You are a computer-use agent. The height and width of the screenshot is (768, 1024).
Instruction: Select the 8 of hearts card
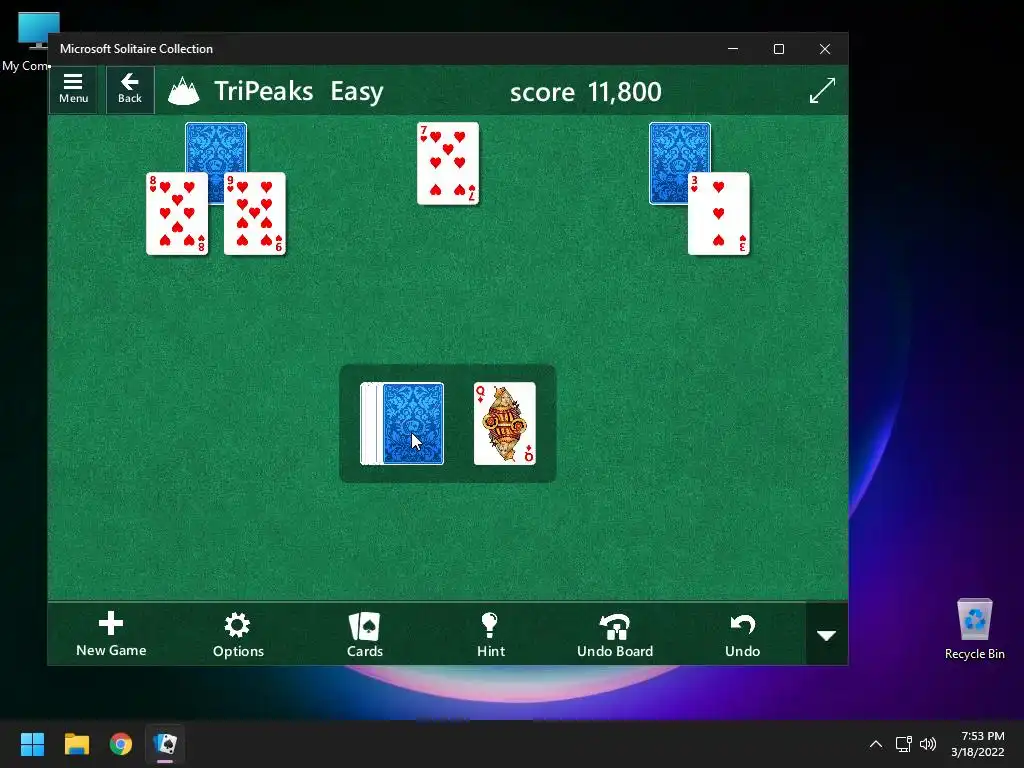click(177, 214)
